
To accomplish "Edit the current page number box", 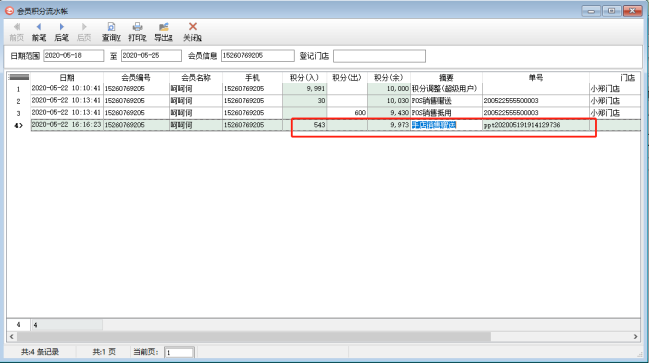I will 179,352.
